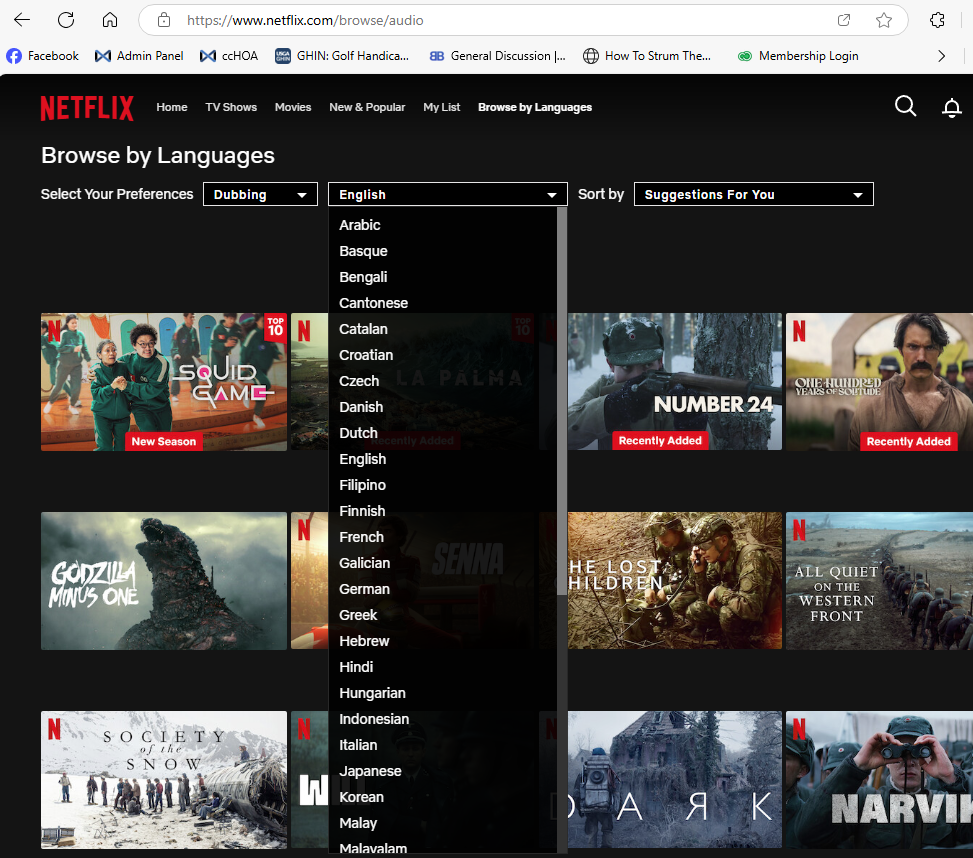Open the Membership Login bookmark
This screenshot has height=858, width=973.
coord(798,56)
